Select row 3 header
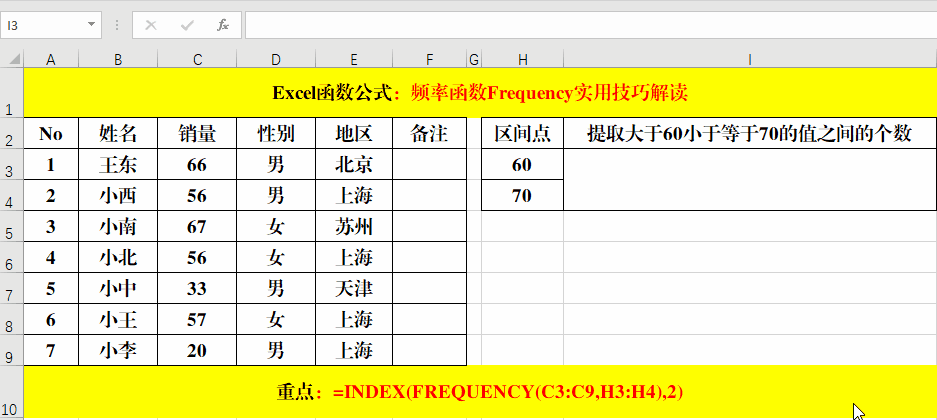Image resolution: width=937 pixels, height=420 pixels. (x=12, y=164)
